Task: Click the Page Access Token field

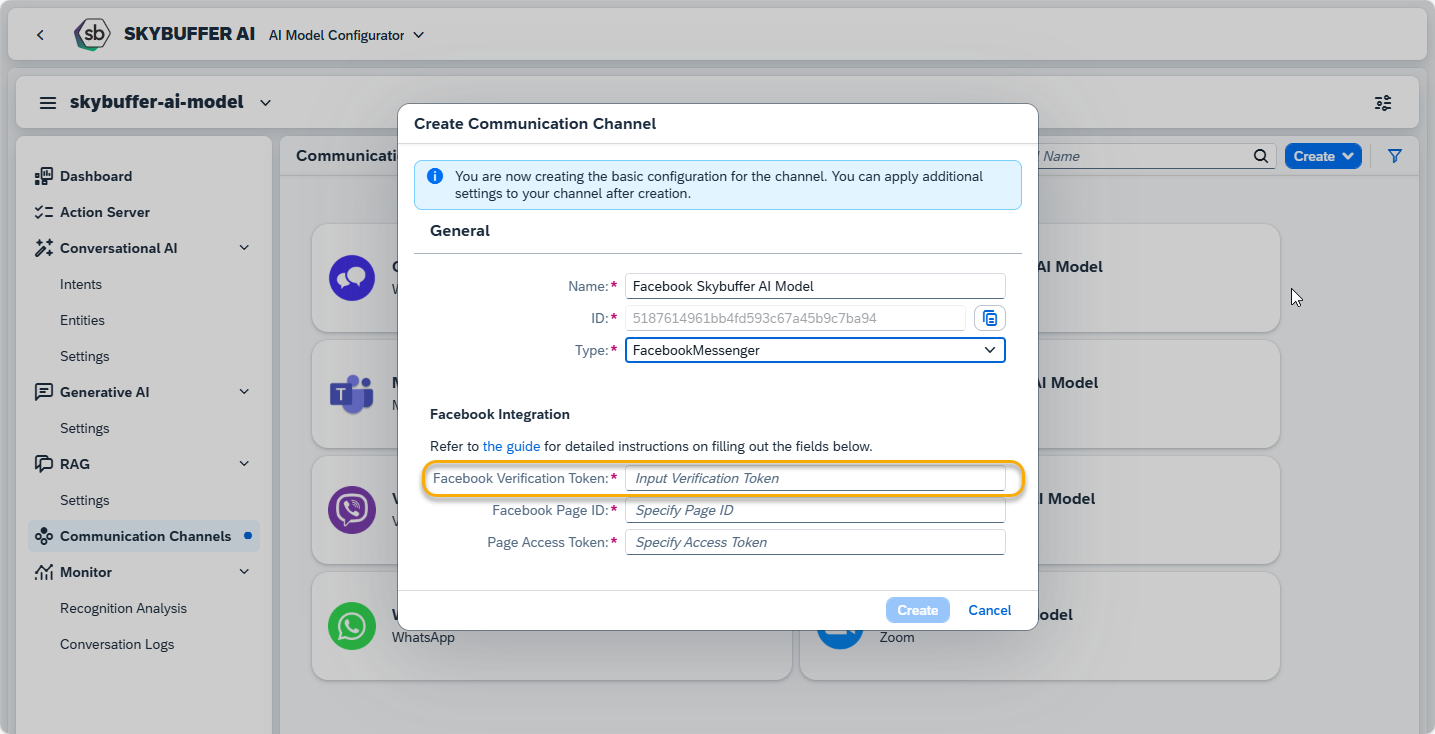Action: 815,542
